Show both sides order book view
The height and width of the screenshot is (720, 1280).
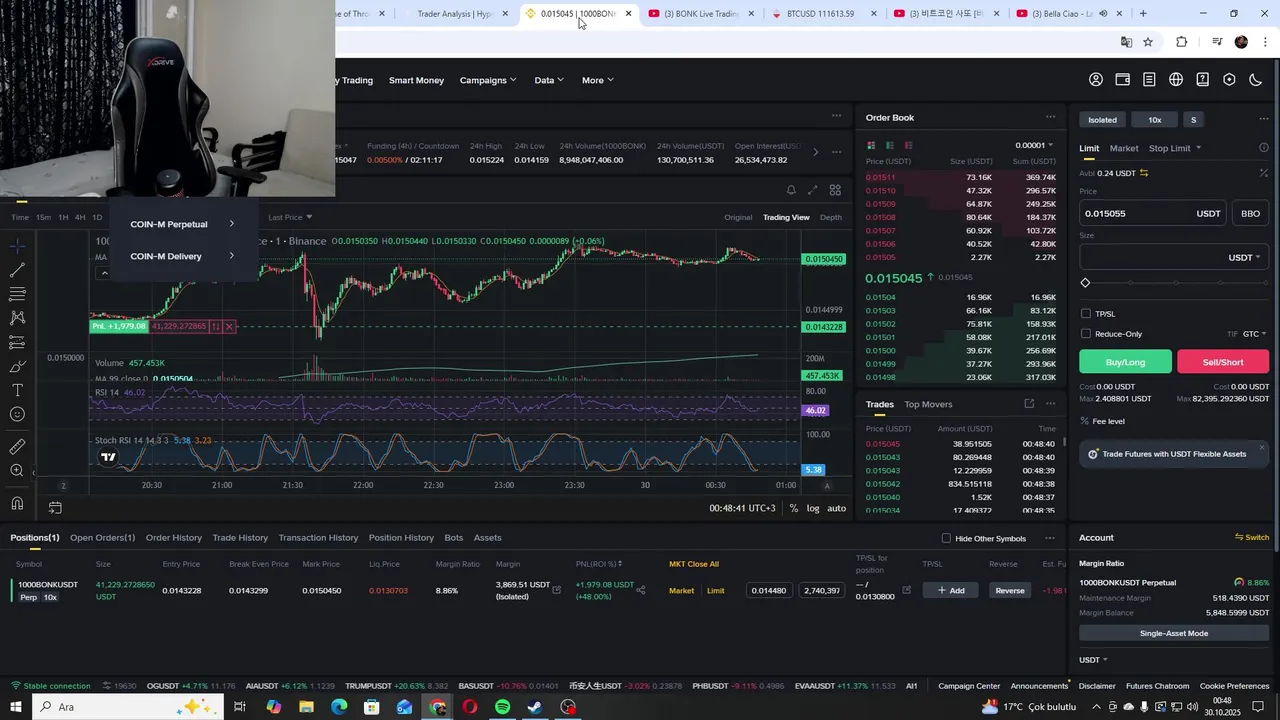point(870,145)
